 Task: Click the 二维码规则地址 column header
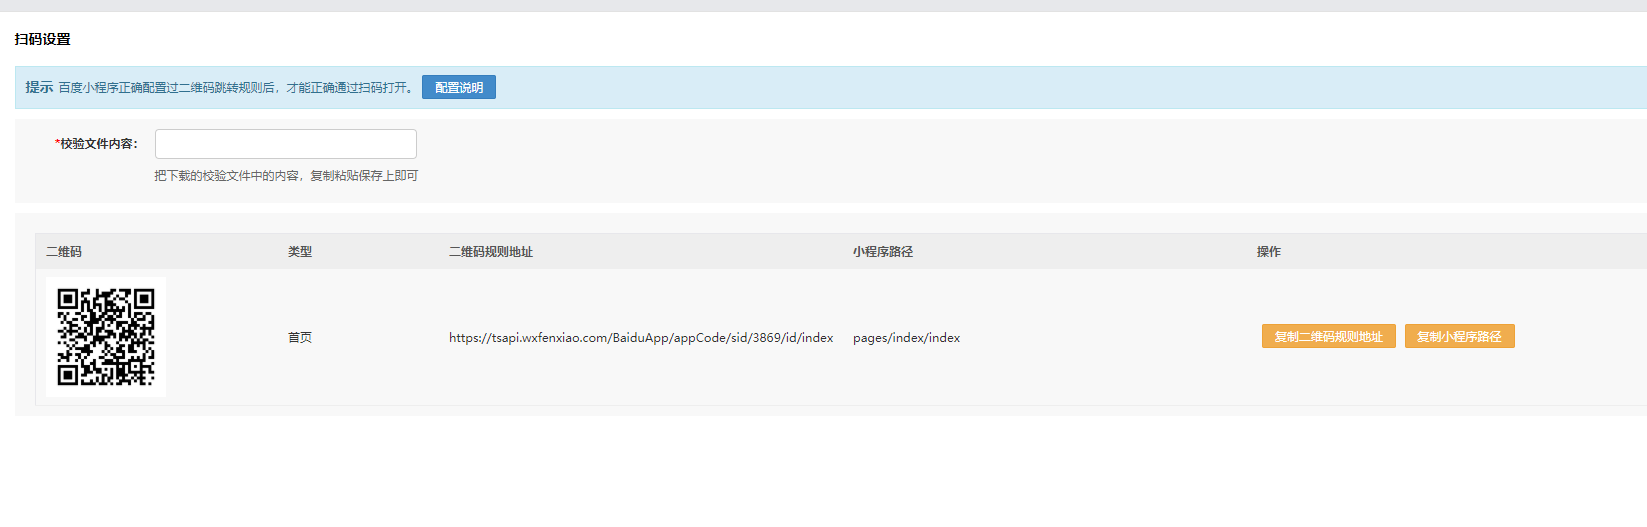(491, 252)
